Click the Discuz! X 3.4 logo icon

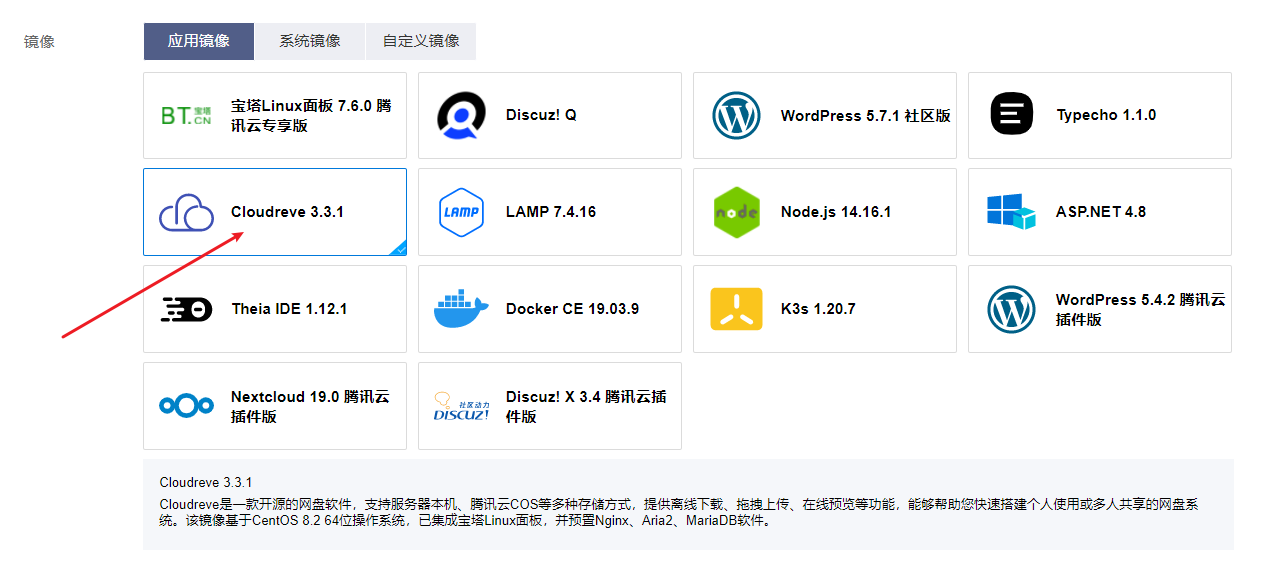[x=462, y=406]
